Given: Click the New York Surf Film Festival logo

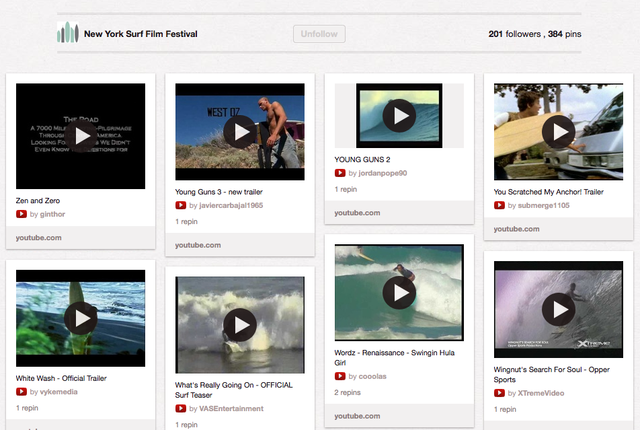Looking at the screenshot, I should tap(68, 33).
